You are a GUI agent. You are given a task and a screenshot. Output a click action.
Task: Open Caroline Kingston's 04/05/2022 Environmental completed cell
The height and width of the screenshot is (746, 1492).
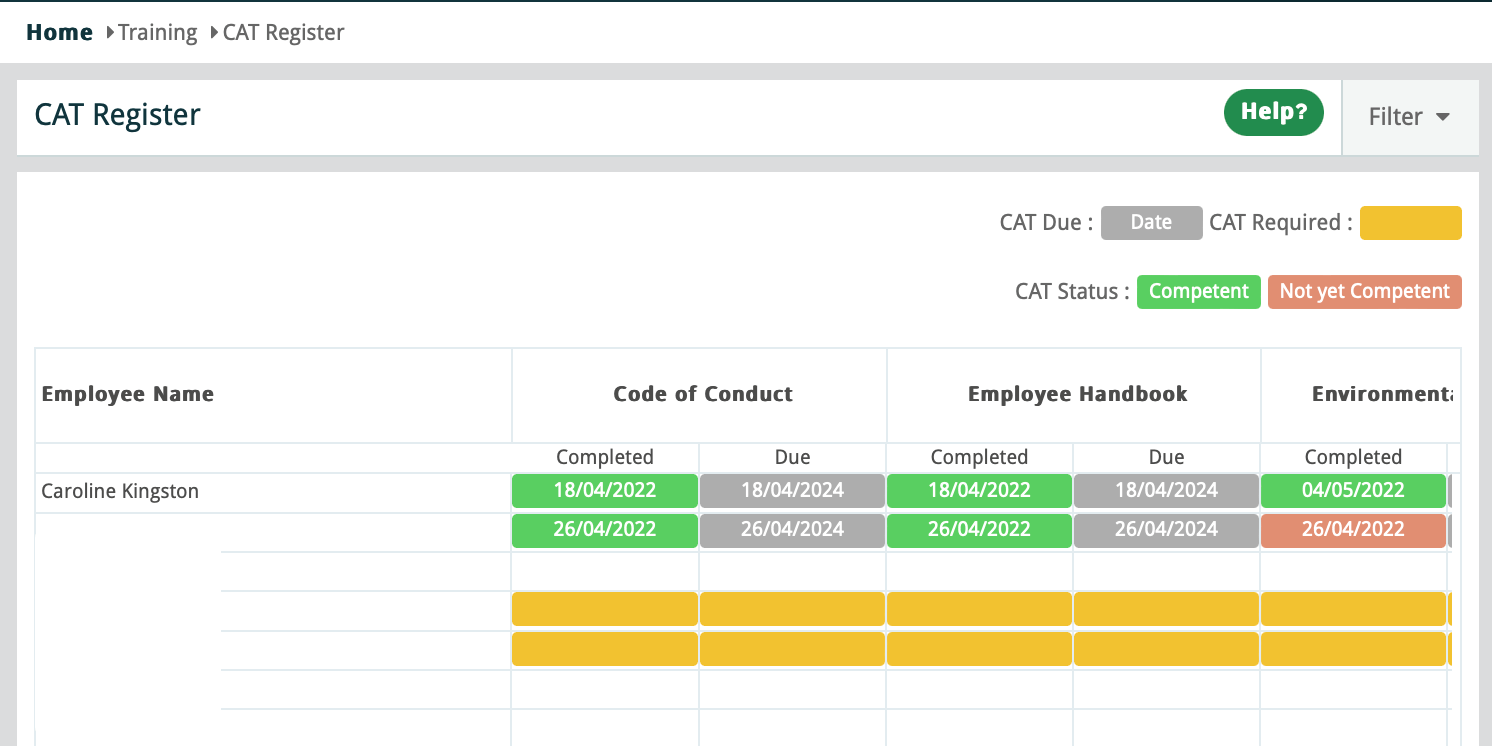pos(1352,491)
